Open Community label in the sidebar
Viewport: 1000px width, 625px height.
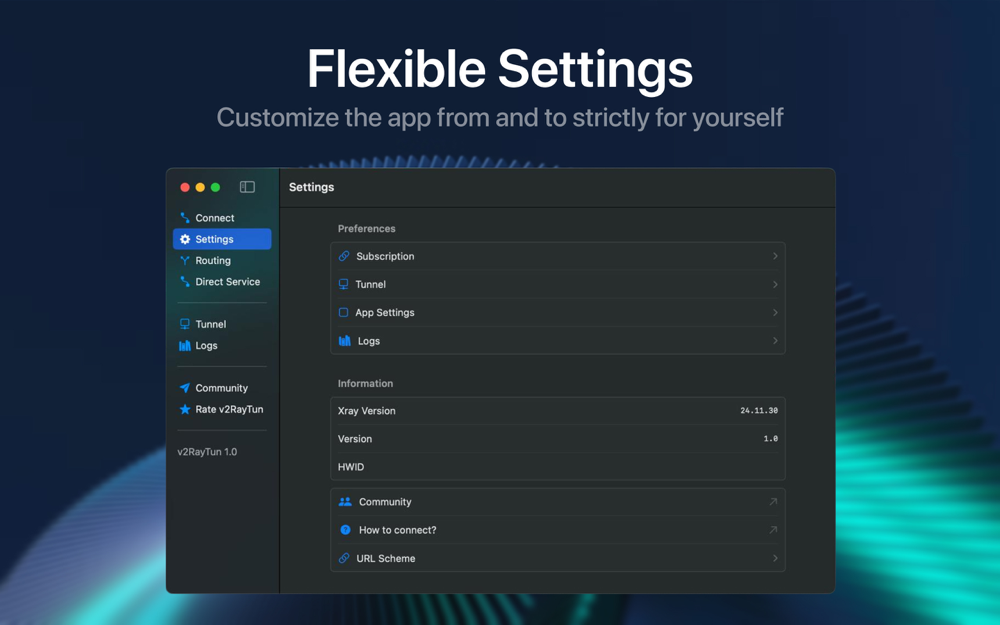[x=221, y=388]
